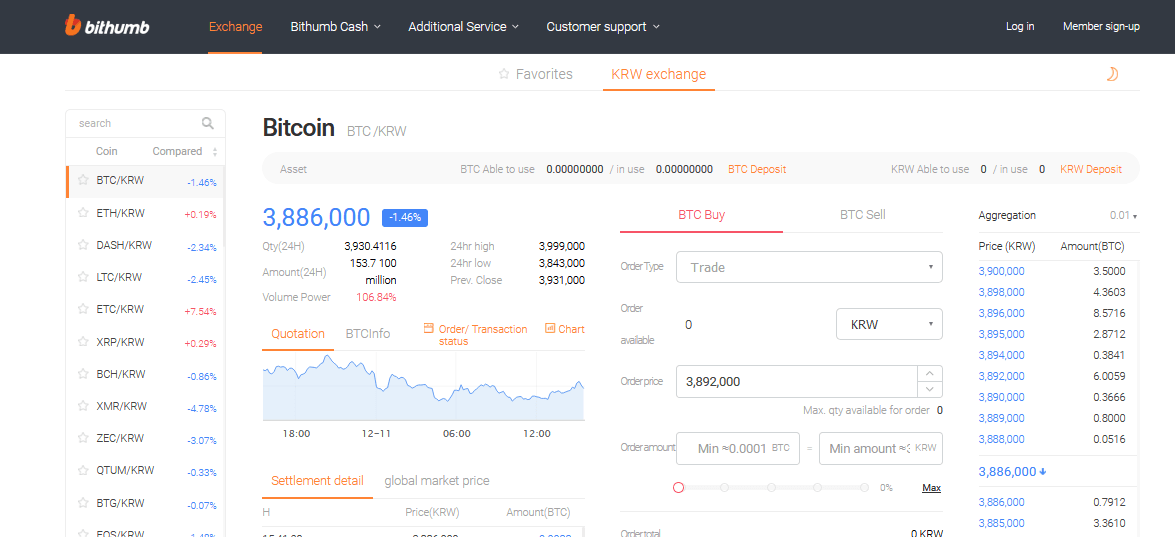This screenshot has width=1175, height=537.
Task: Select the KRW exchange tab
Action: coord(659,74)
